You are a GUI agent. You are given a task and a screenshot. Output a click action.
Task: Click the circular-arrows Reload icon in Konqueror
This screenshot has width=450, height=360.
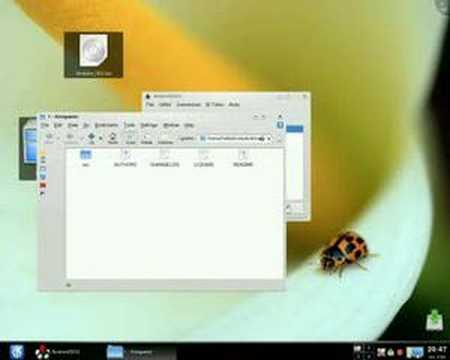coord(113,137)
